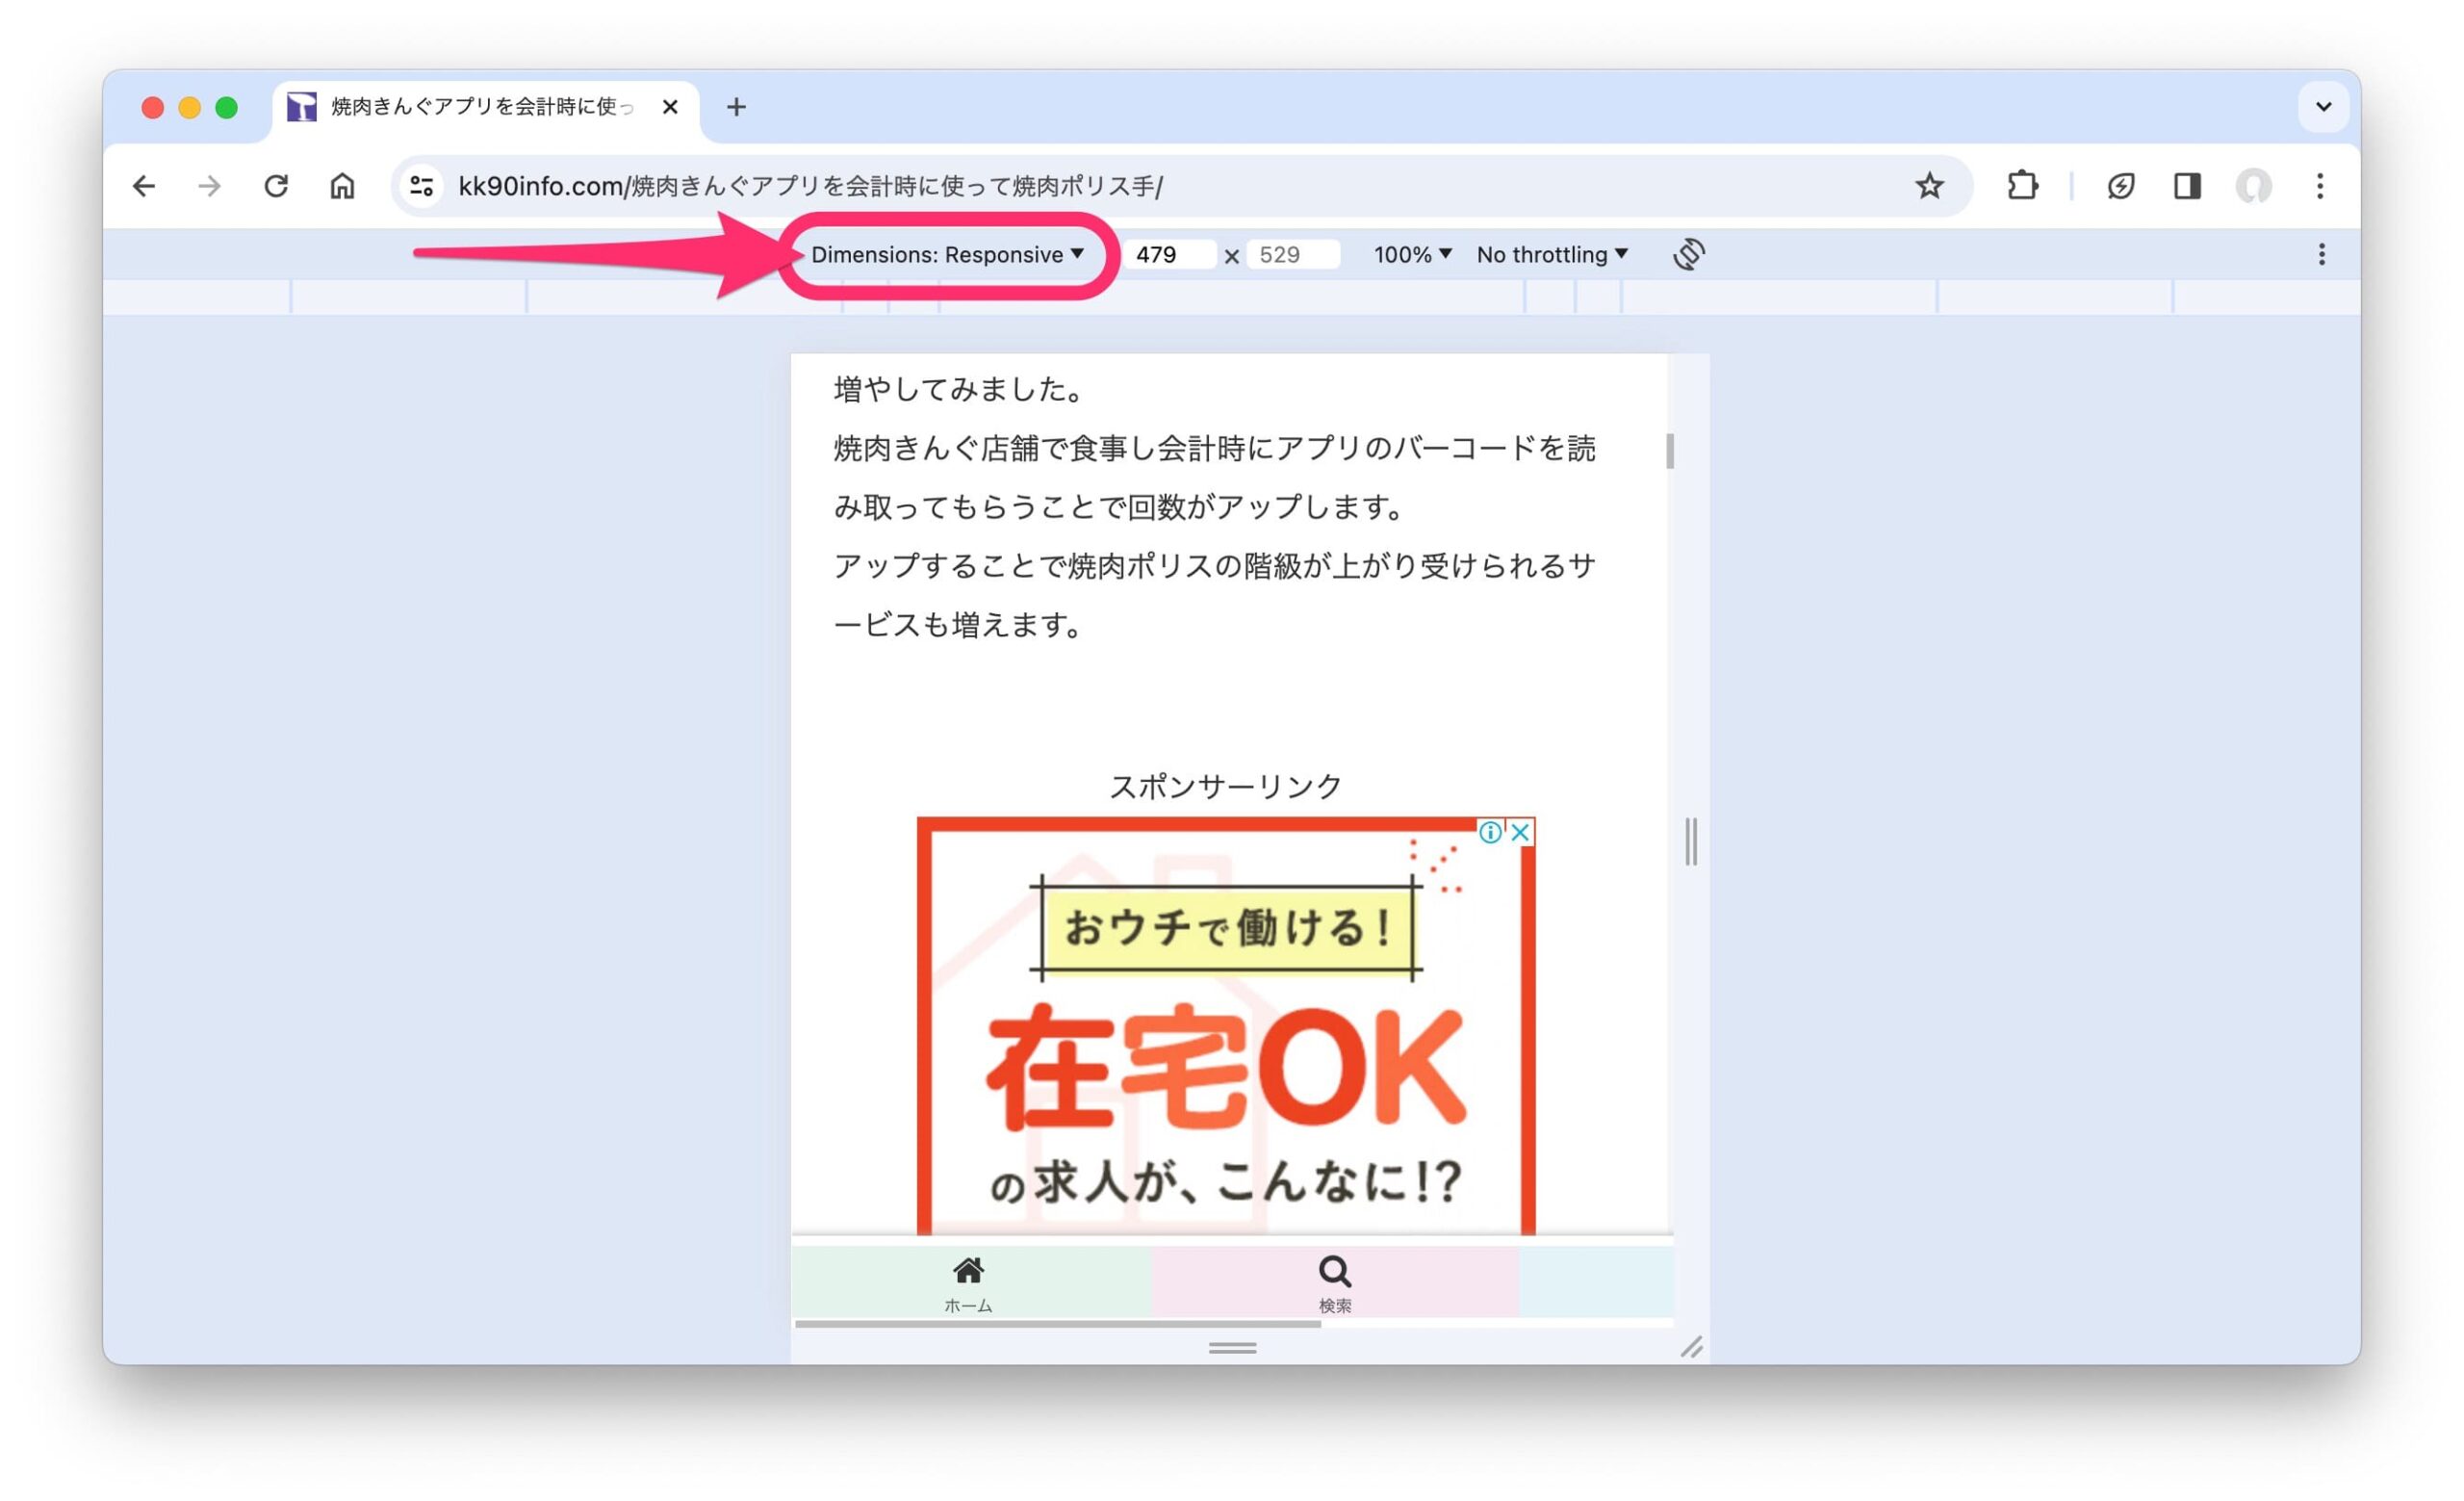The image size is (2464, 1501).
Task: Open tab search chevron dropdown
Action: pos(2323,107)
